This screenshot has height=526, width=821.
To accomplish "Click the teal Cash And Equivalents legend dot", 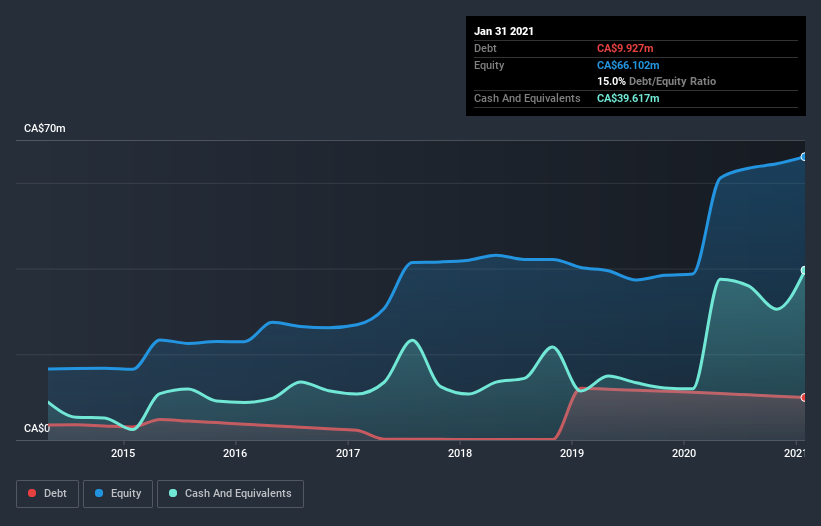I will [x=173, y=493].
